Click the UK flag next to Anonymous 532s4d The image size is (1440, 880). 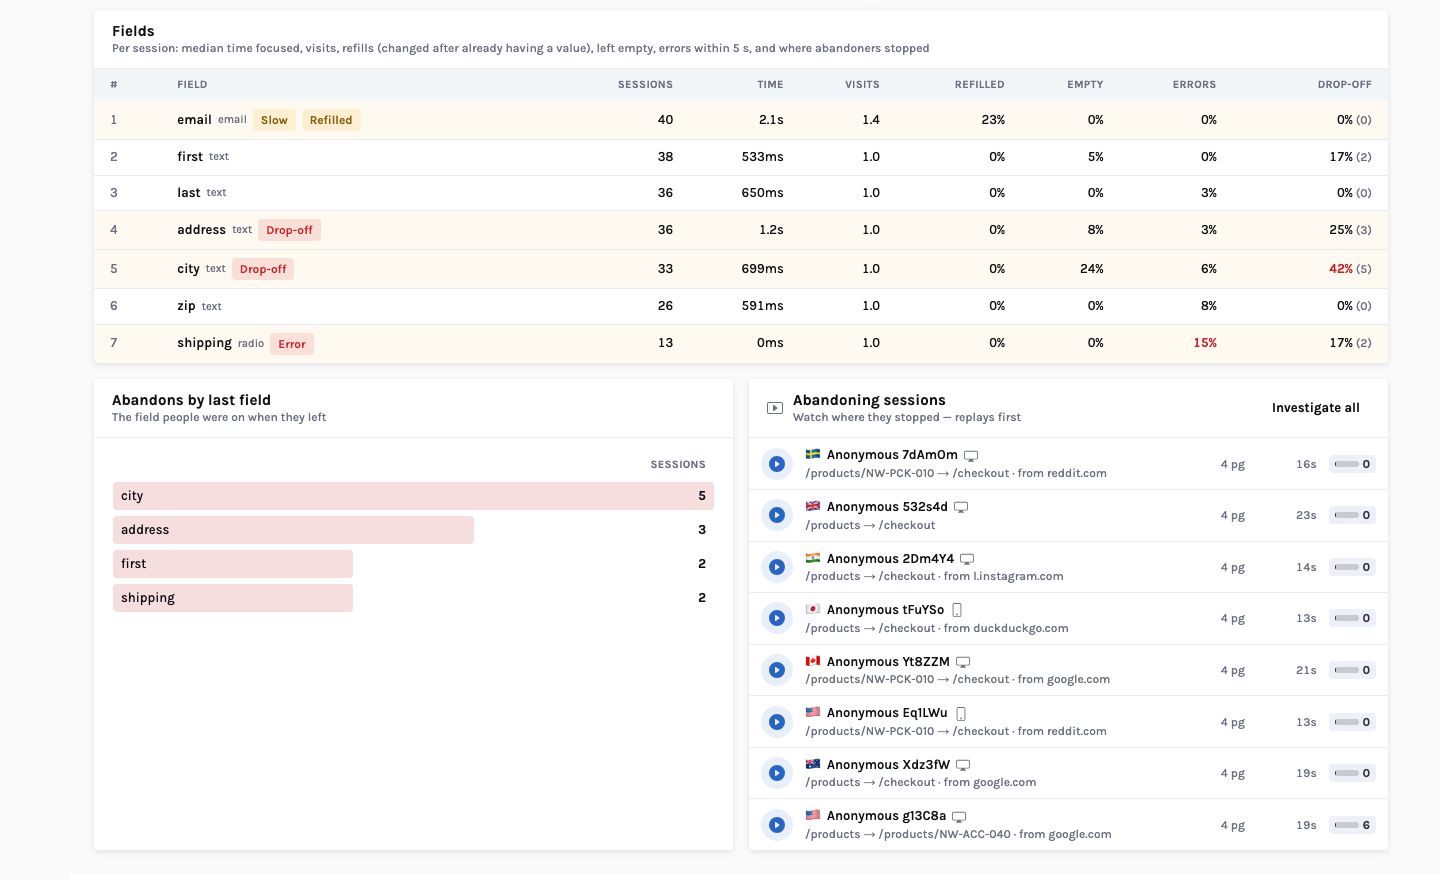point(813,506)
